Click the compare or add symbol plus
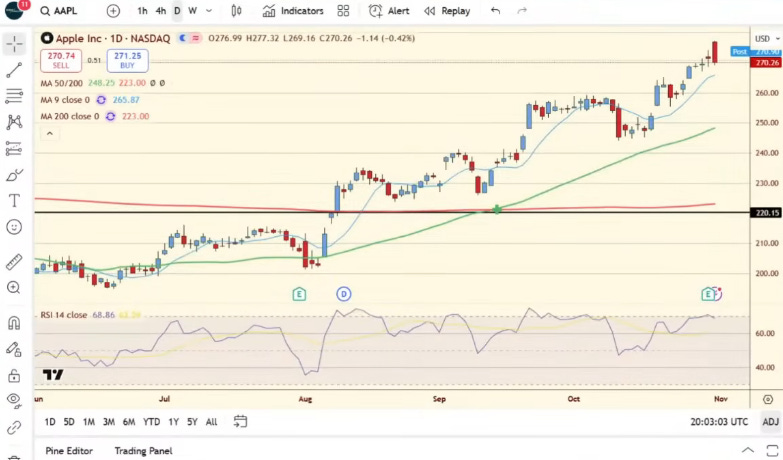 pos(113,11)
